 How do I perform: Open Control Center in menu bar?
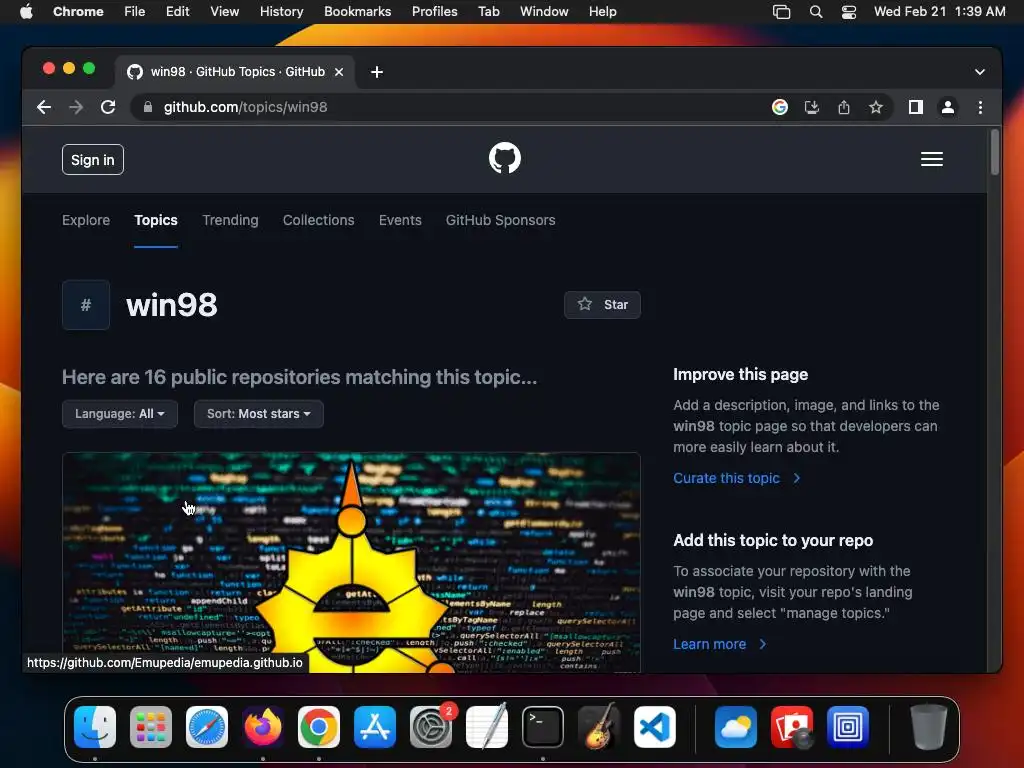(x=848, y=12)
